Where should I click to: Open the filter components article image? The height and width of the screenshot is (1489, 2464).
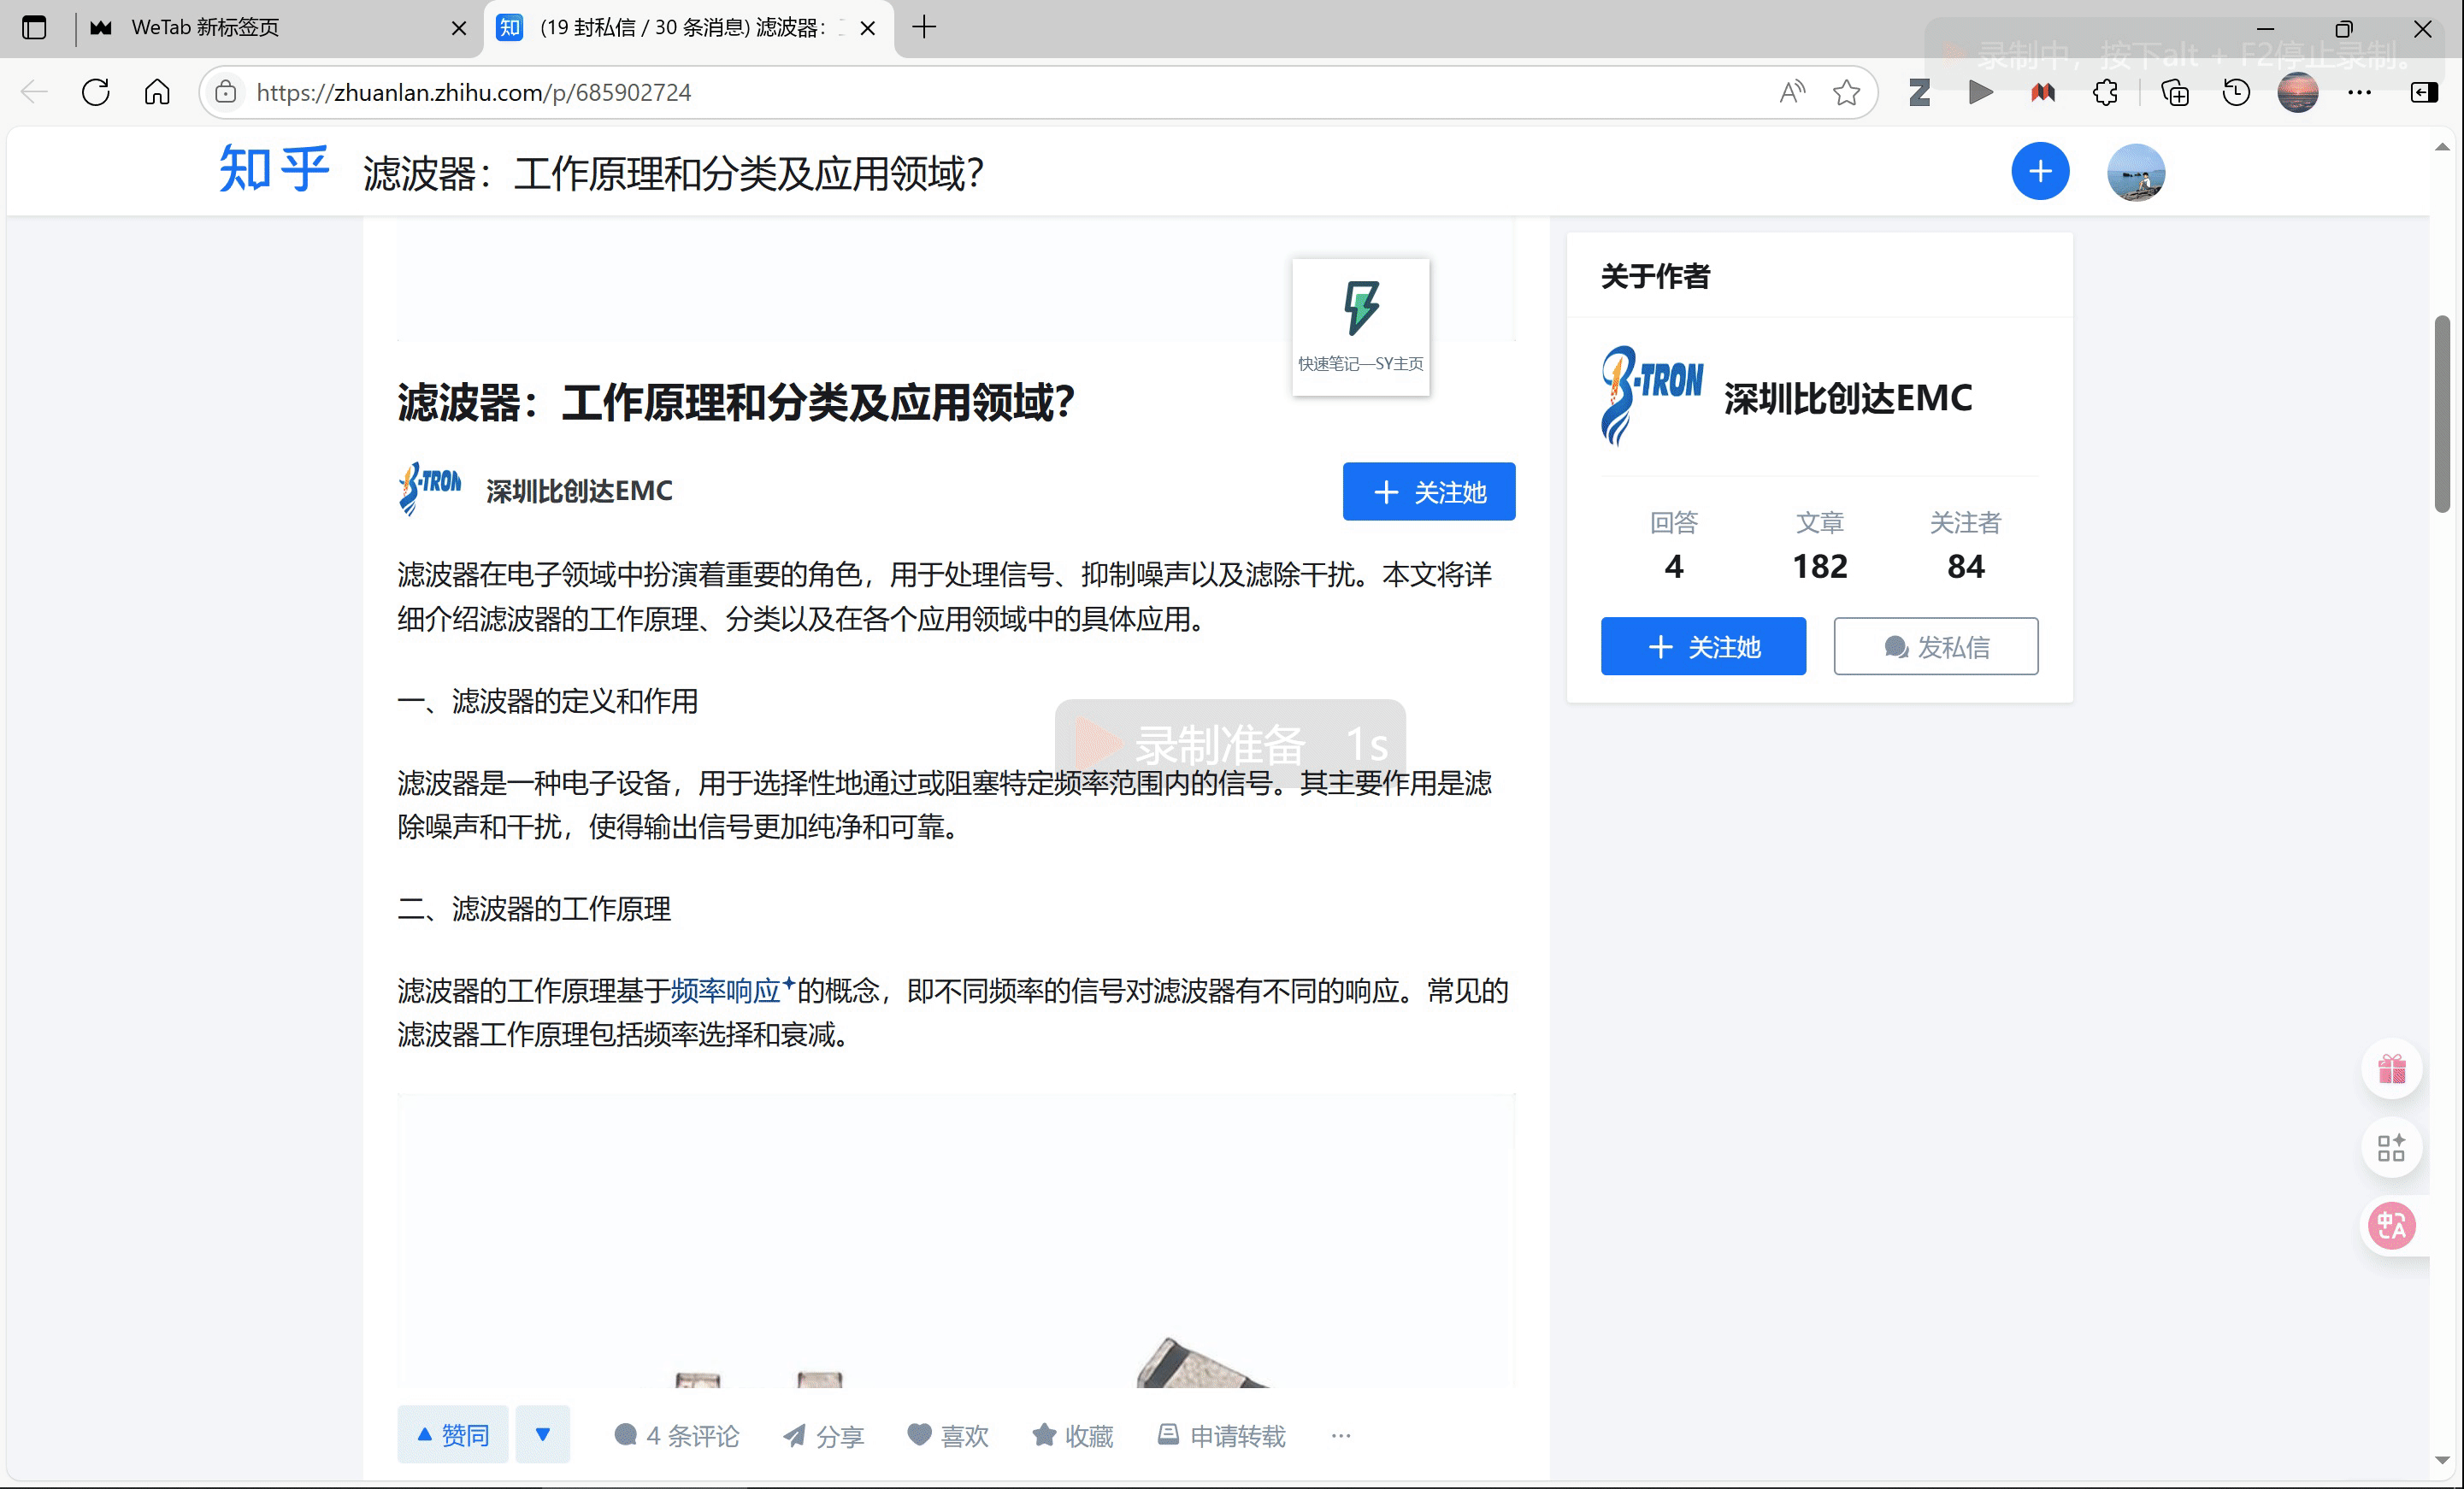956,1240
